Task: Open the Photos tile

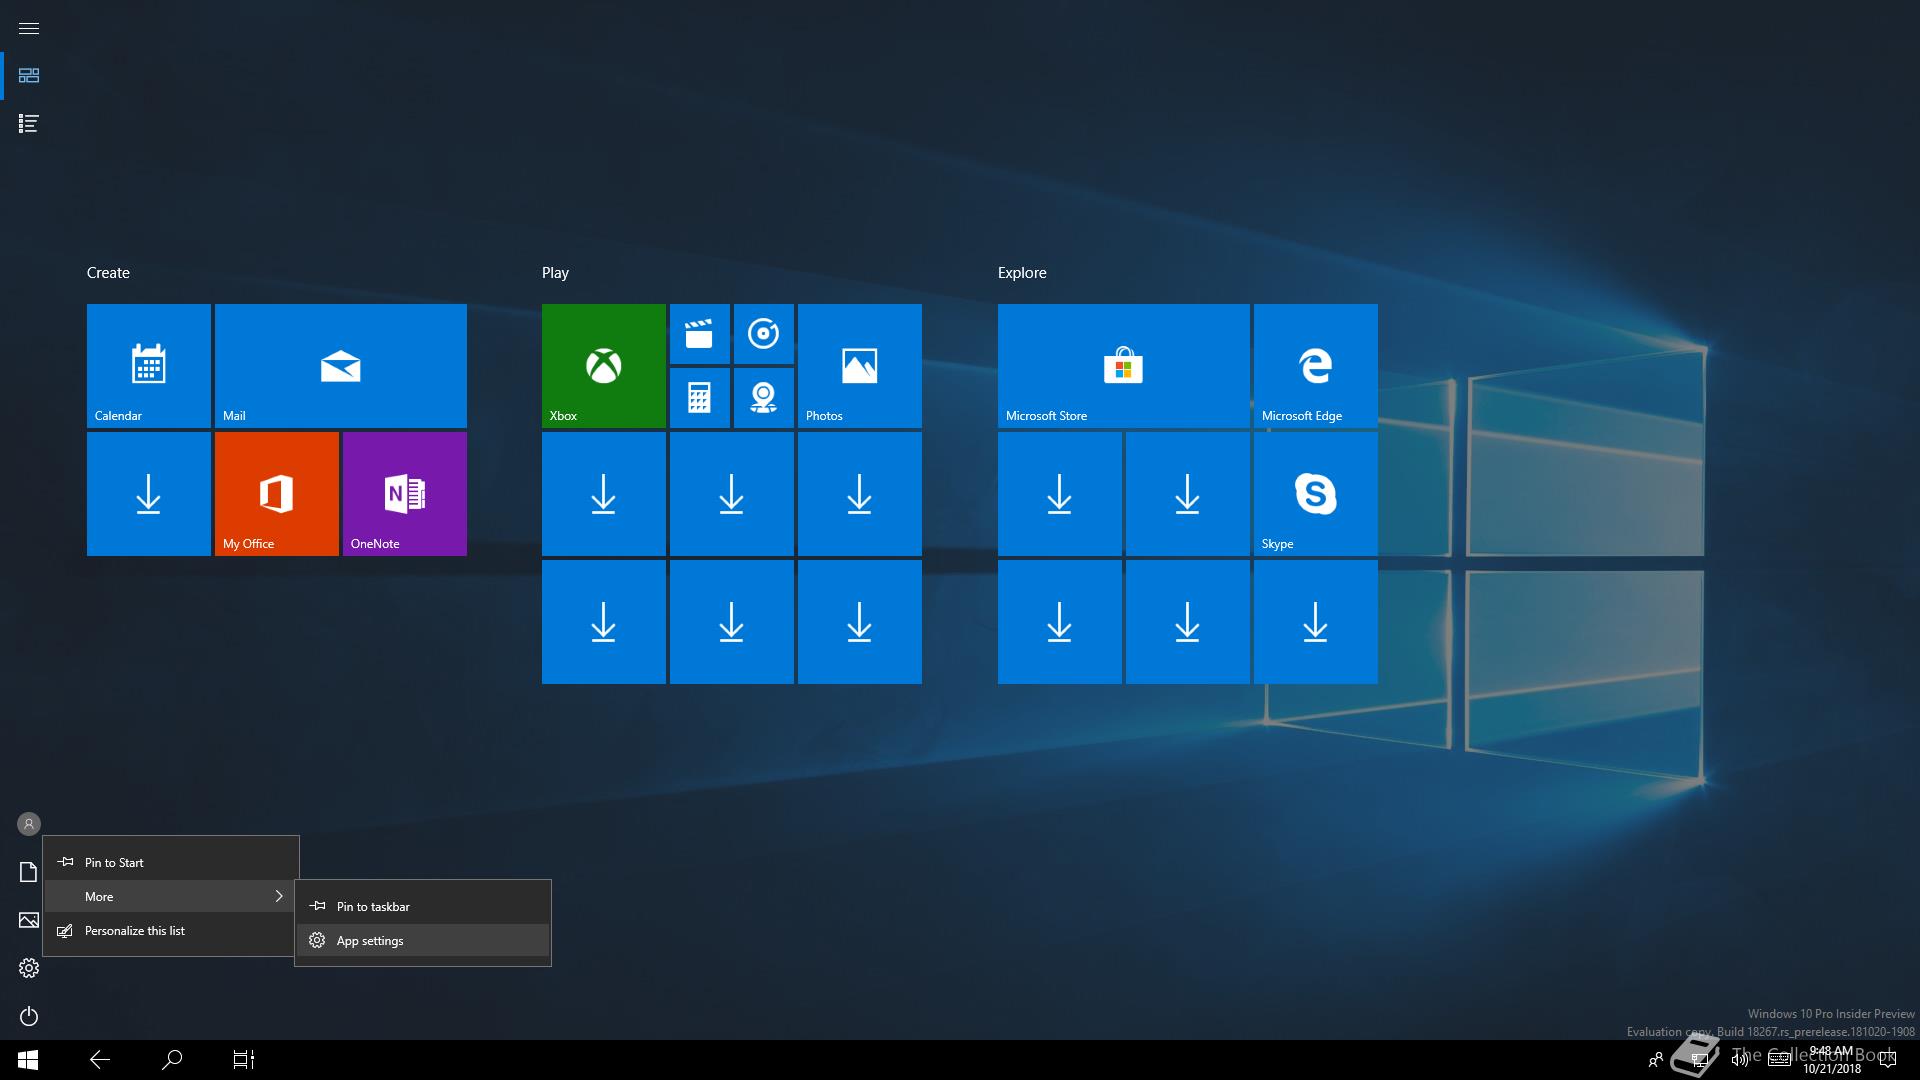Action: 860,366
